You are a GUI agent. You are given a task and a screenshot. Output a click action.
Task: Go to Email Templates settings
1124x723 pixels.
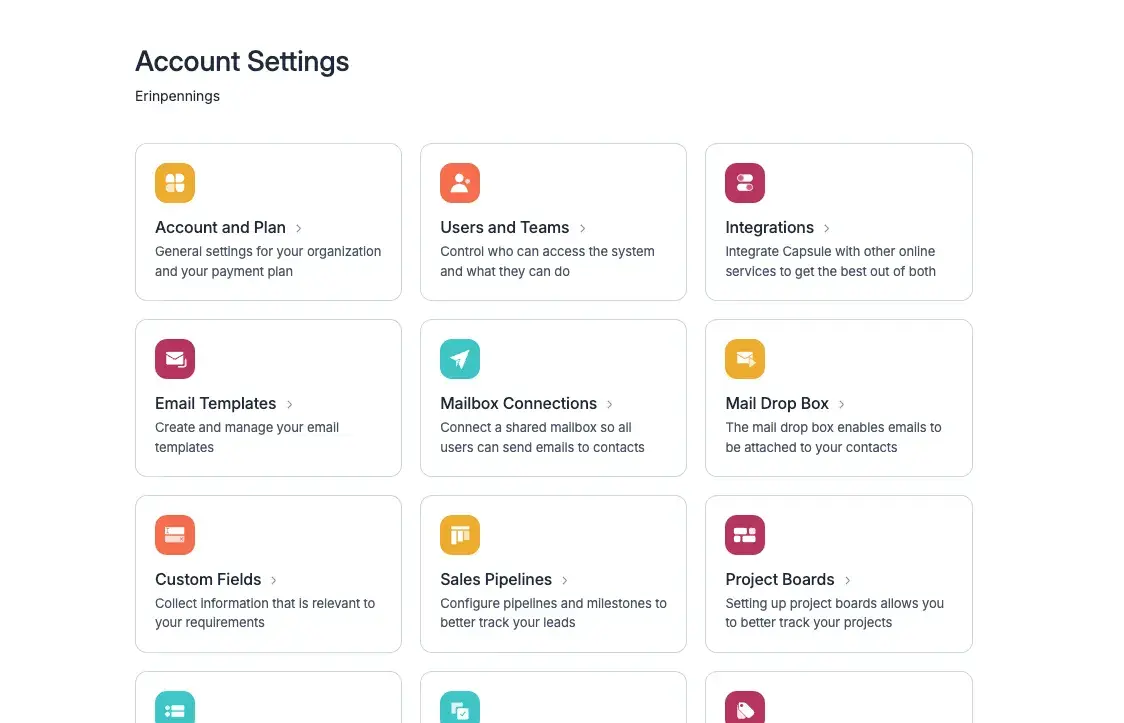tap(216, 404)
